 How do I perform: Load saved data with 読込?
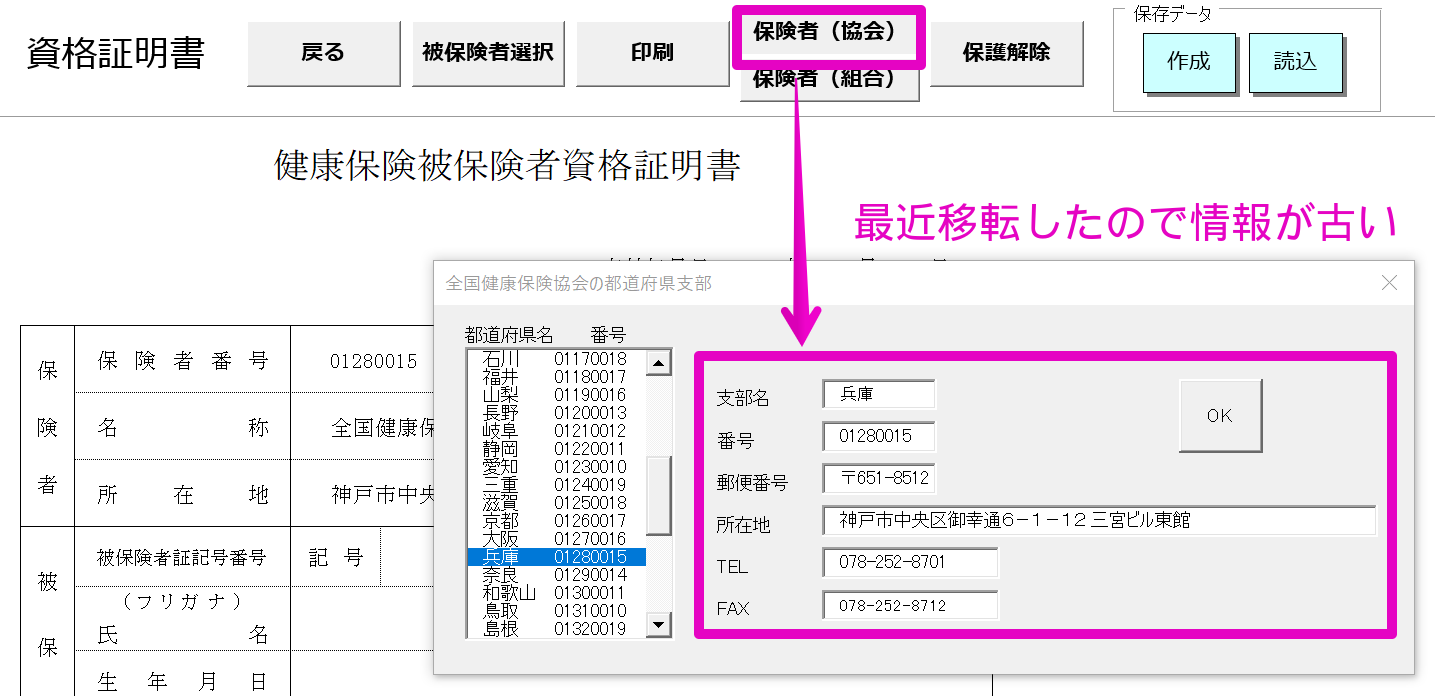1295,62
